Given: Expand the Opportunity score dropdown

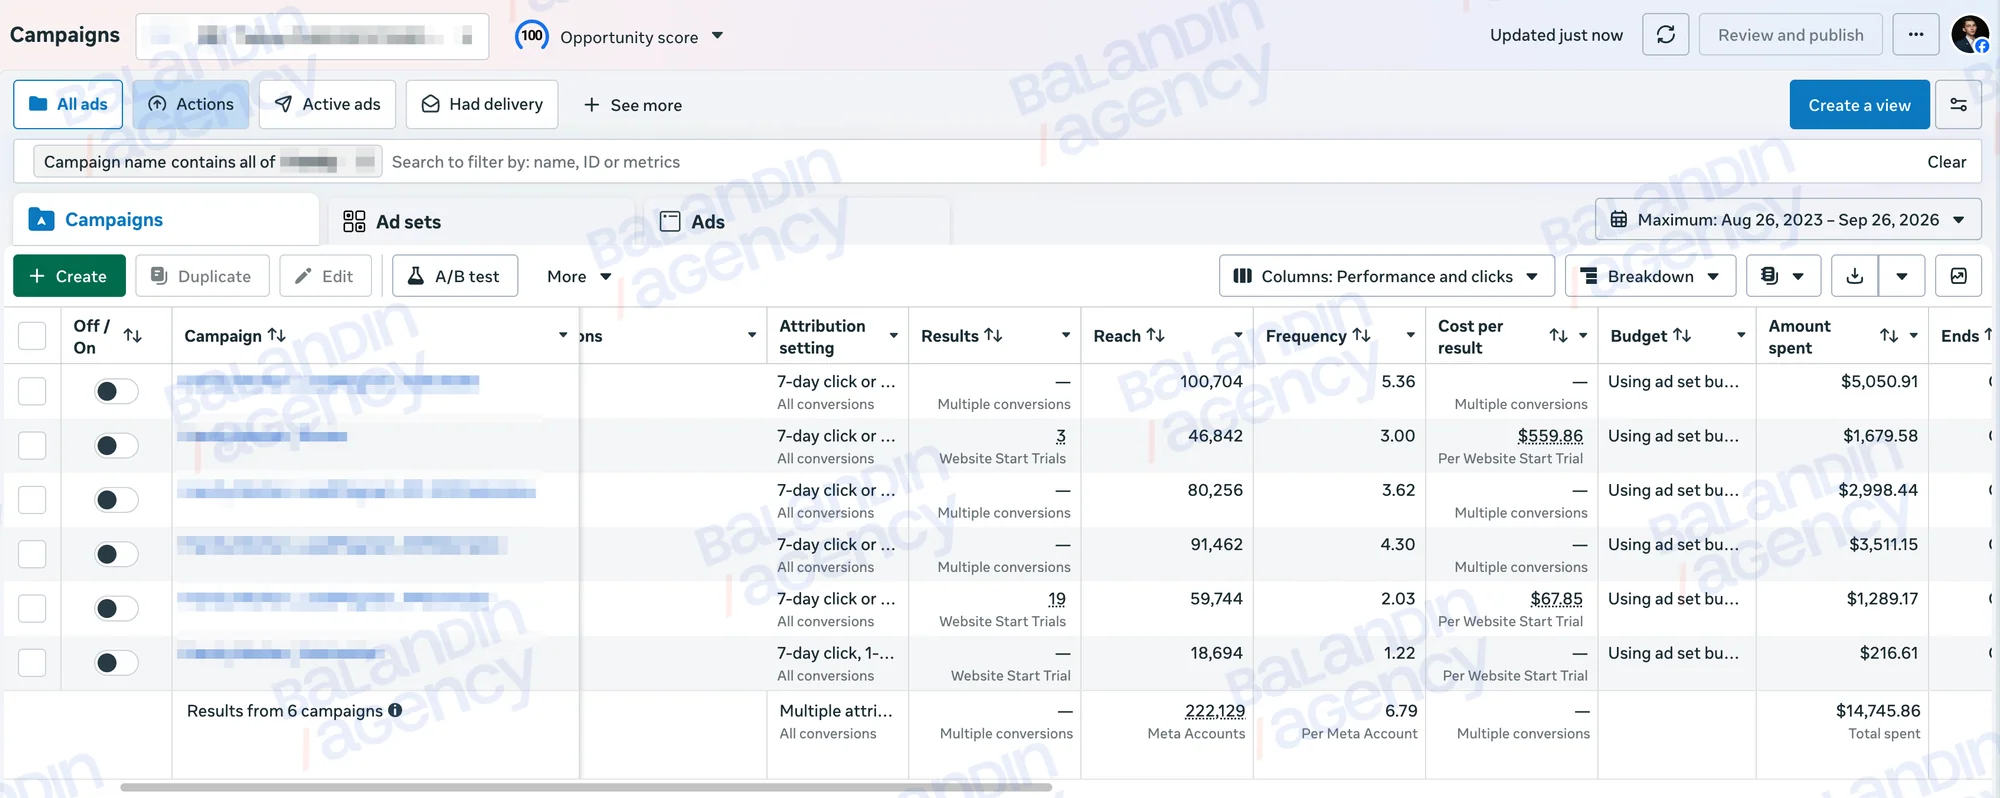Looking at the screenshot, I should [x=717, y=36].
